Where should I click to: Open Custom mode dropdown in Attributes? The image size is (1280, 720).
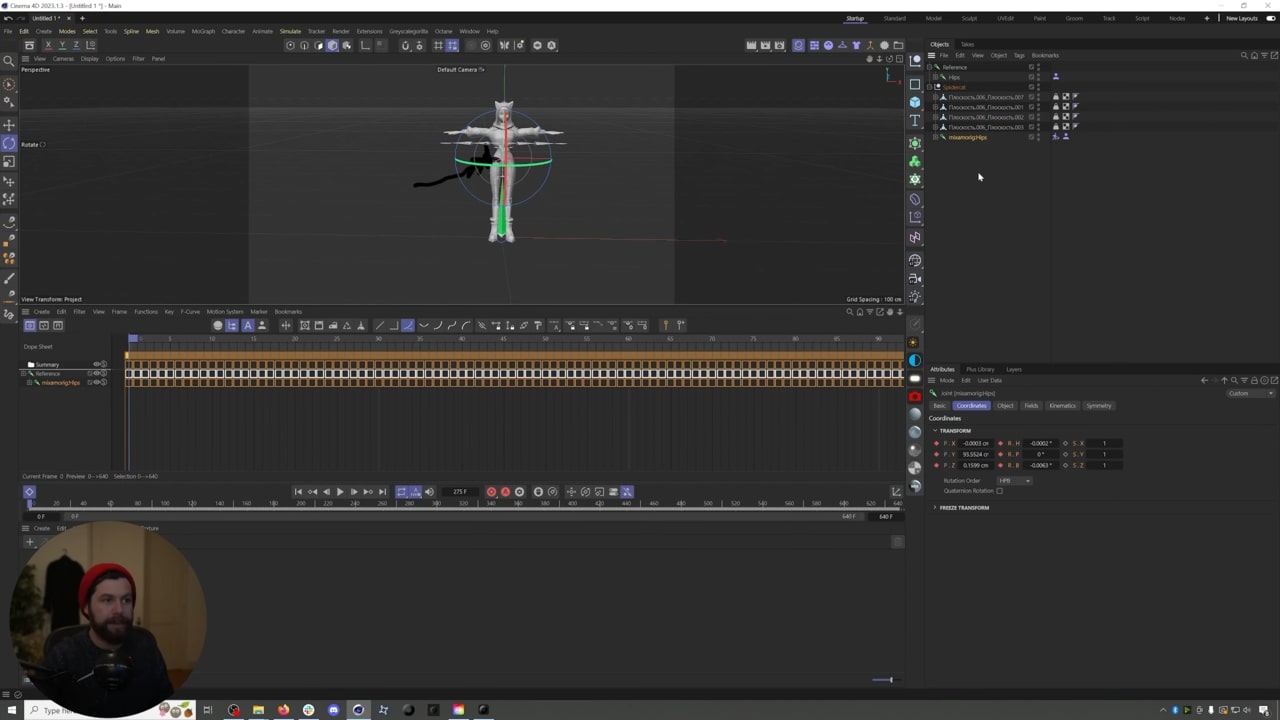point(1250,393)
